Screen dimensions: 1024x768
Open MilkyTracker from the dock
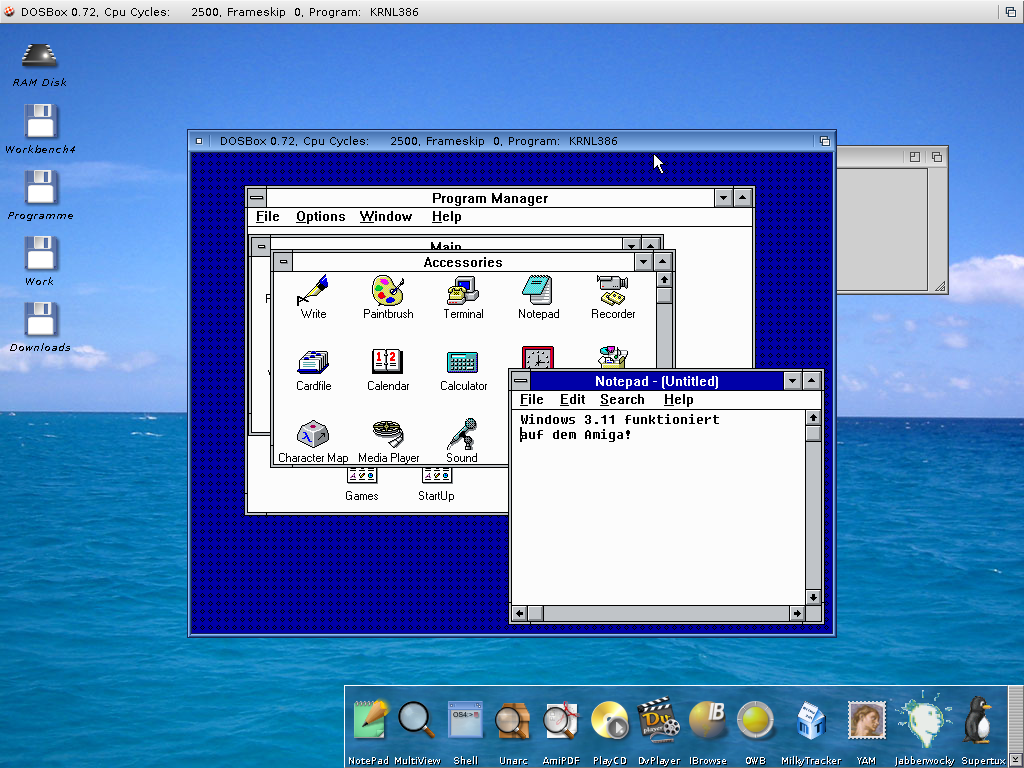(x=810, y=720)
